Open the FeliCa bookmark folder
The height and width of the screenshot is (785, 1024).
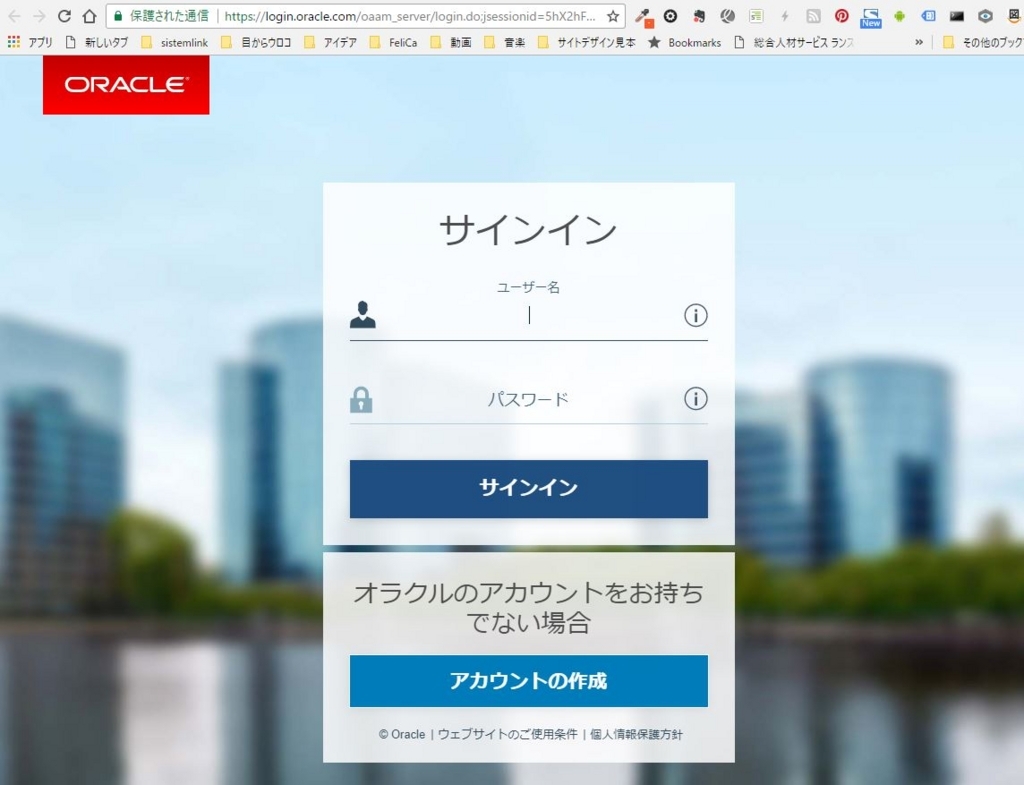point(393,42)
